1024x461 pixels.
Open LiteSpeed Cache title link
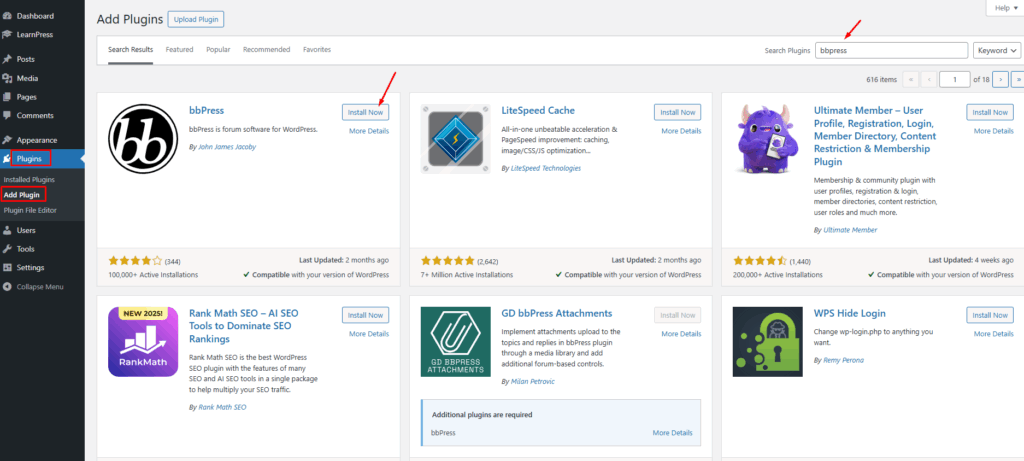click(538, 110)
